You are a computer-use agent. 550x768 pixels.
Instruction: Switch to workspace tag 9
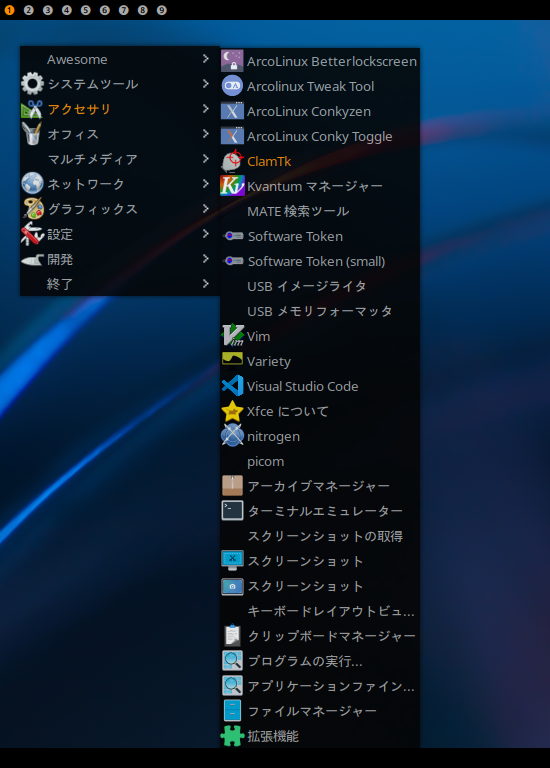162,10
